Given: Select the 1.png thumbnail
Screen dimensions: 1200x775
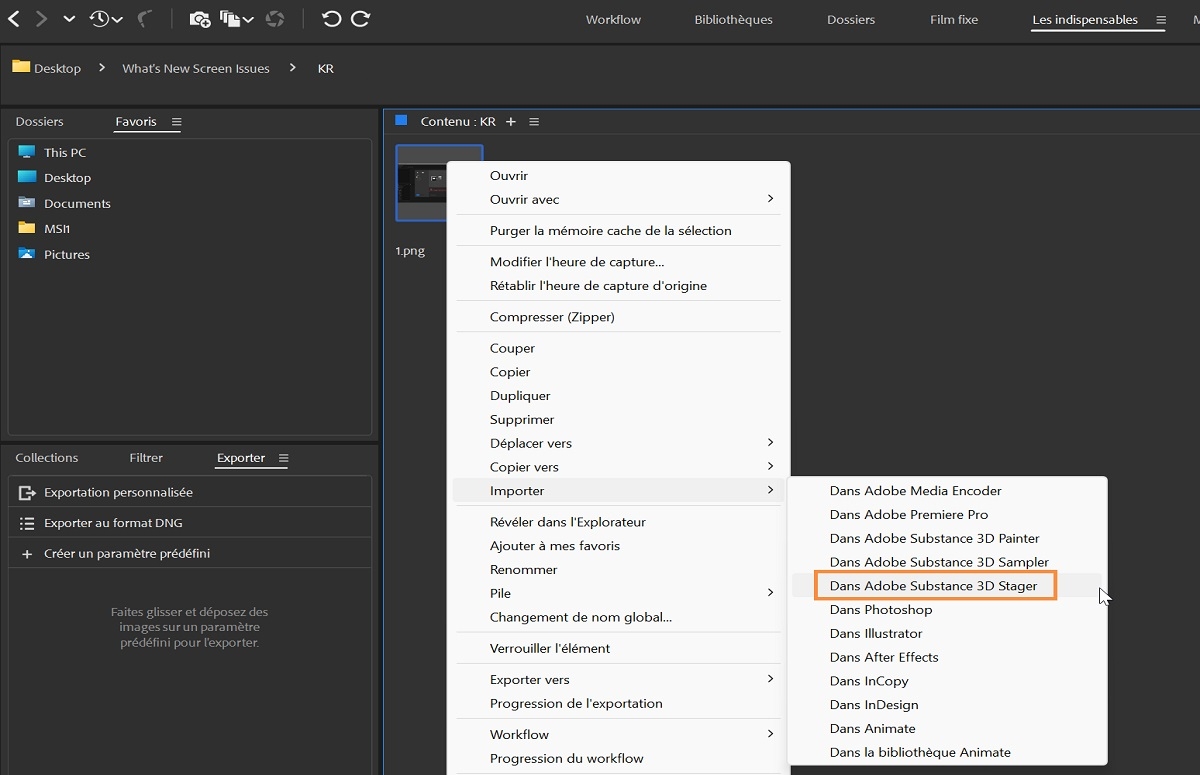Looking at the screenshot, I should [x=421, y=183].
